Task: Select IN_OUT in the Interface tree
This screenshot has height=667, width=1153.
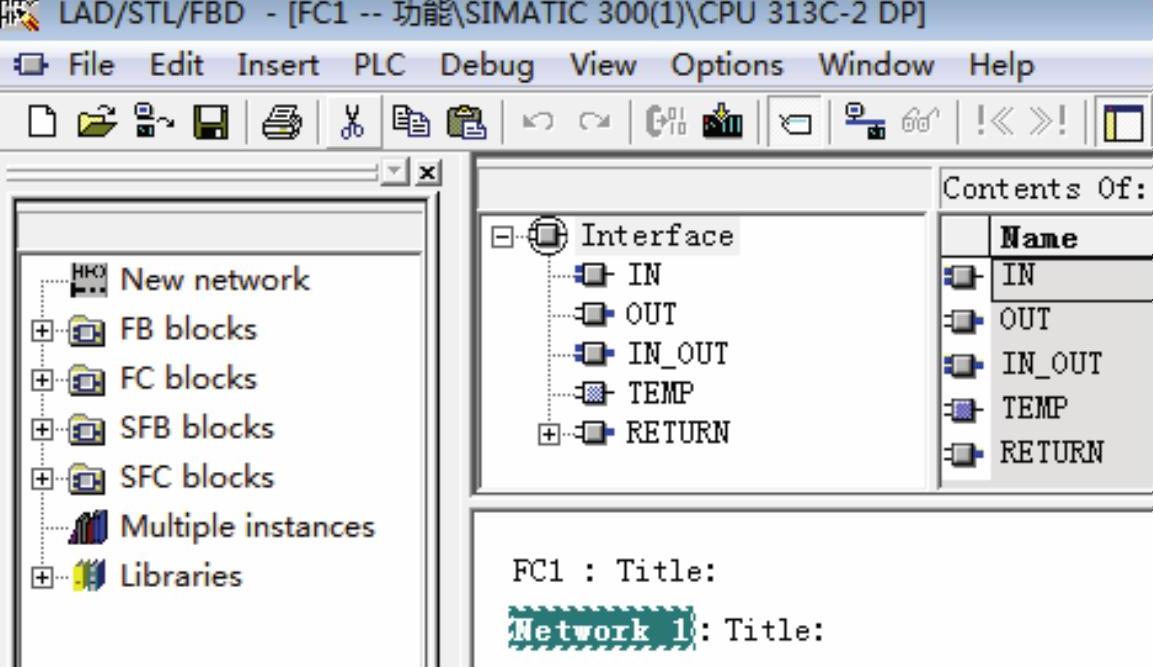Action: (677, 354)
